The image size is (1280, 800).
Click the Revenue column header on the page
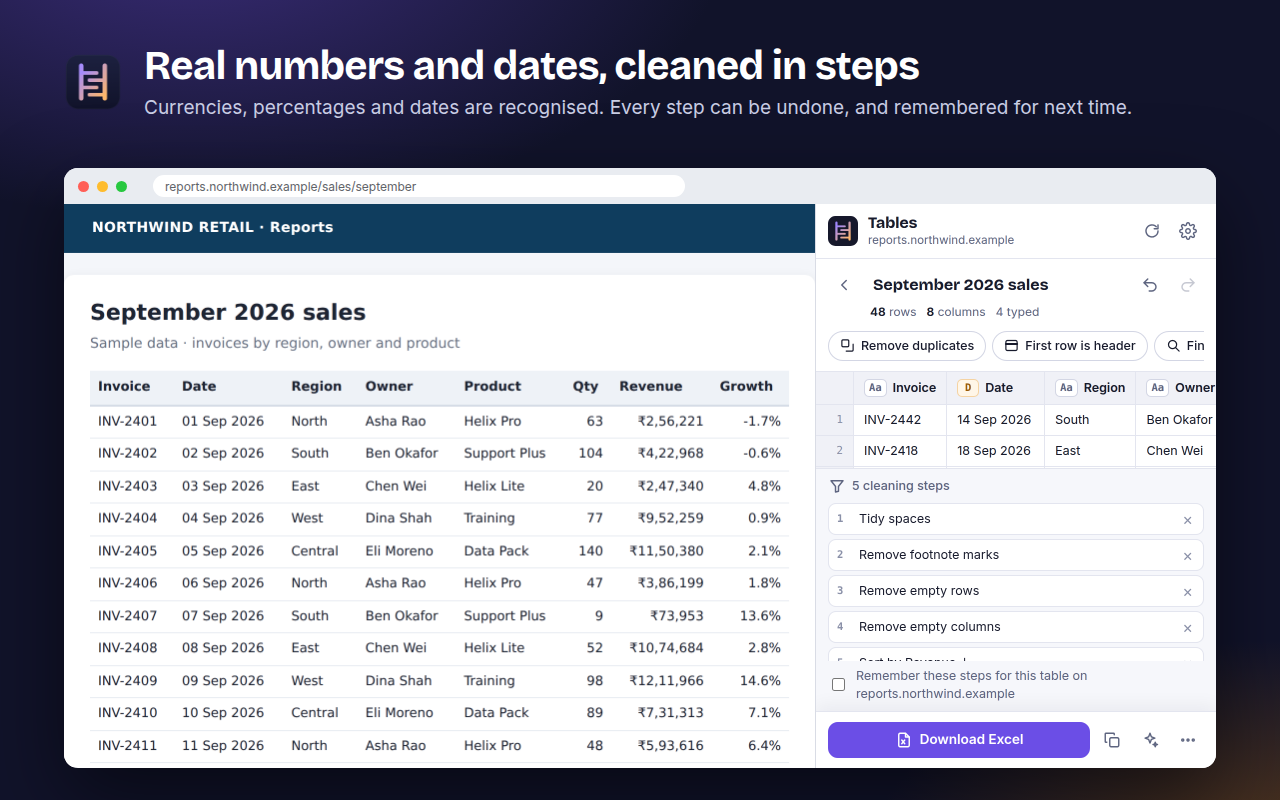[650, 386]
